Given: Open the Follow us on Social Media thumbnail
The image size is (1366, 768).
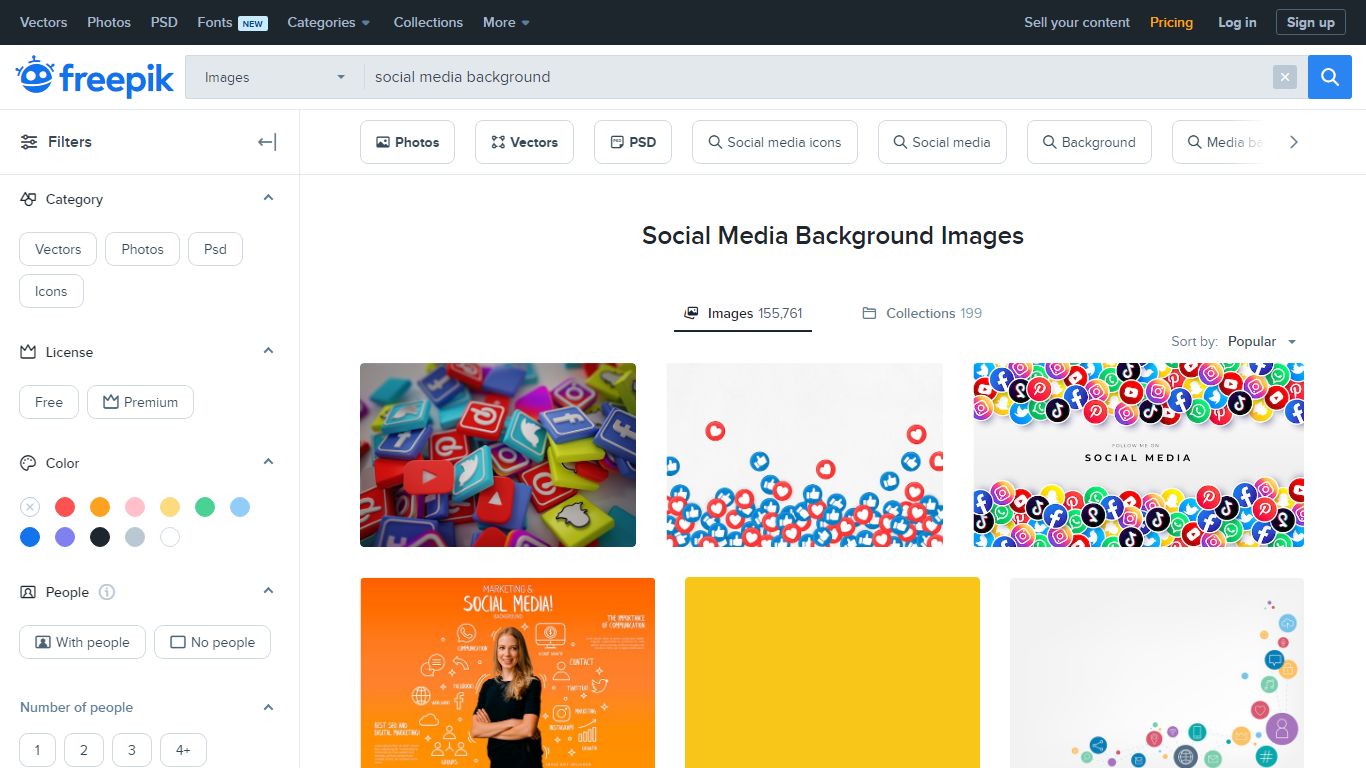Looking at the screenshot, I should coord(1139,455).
